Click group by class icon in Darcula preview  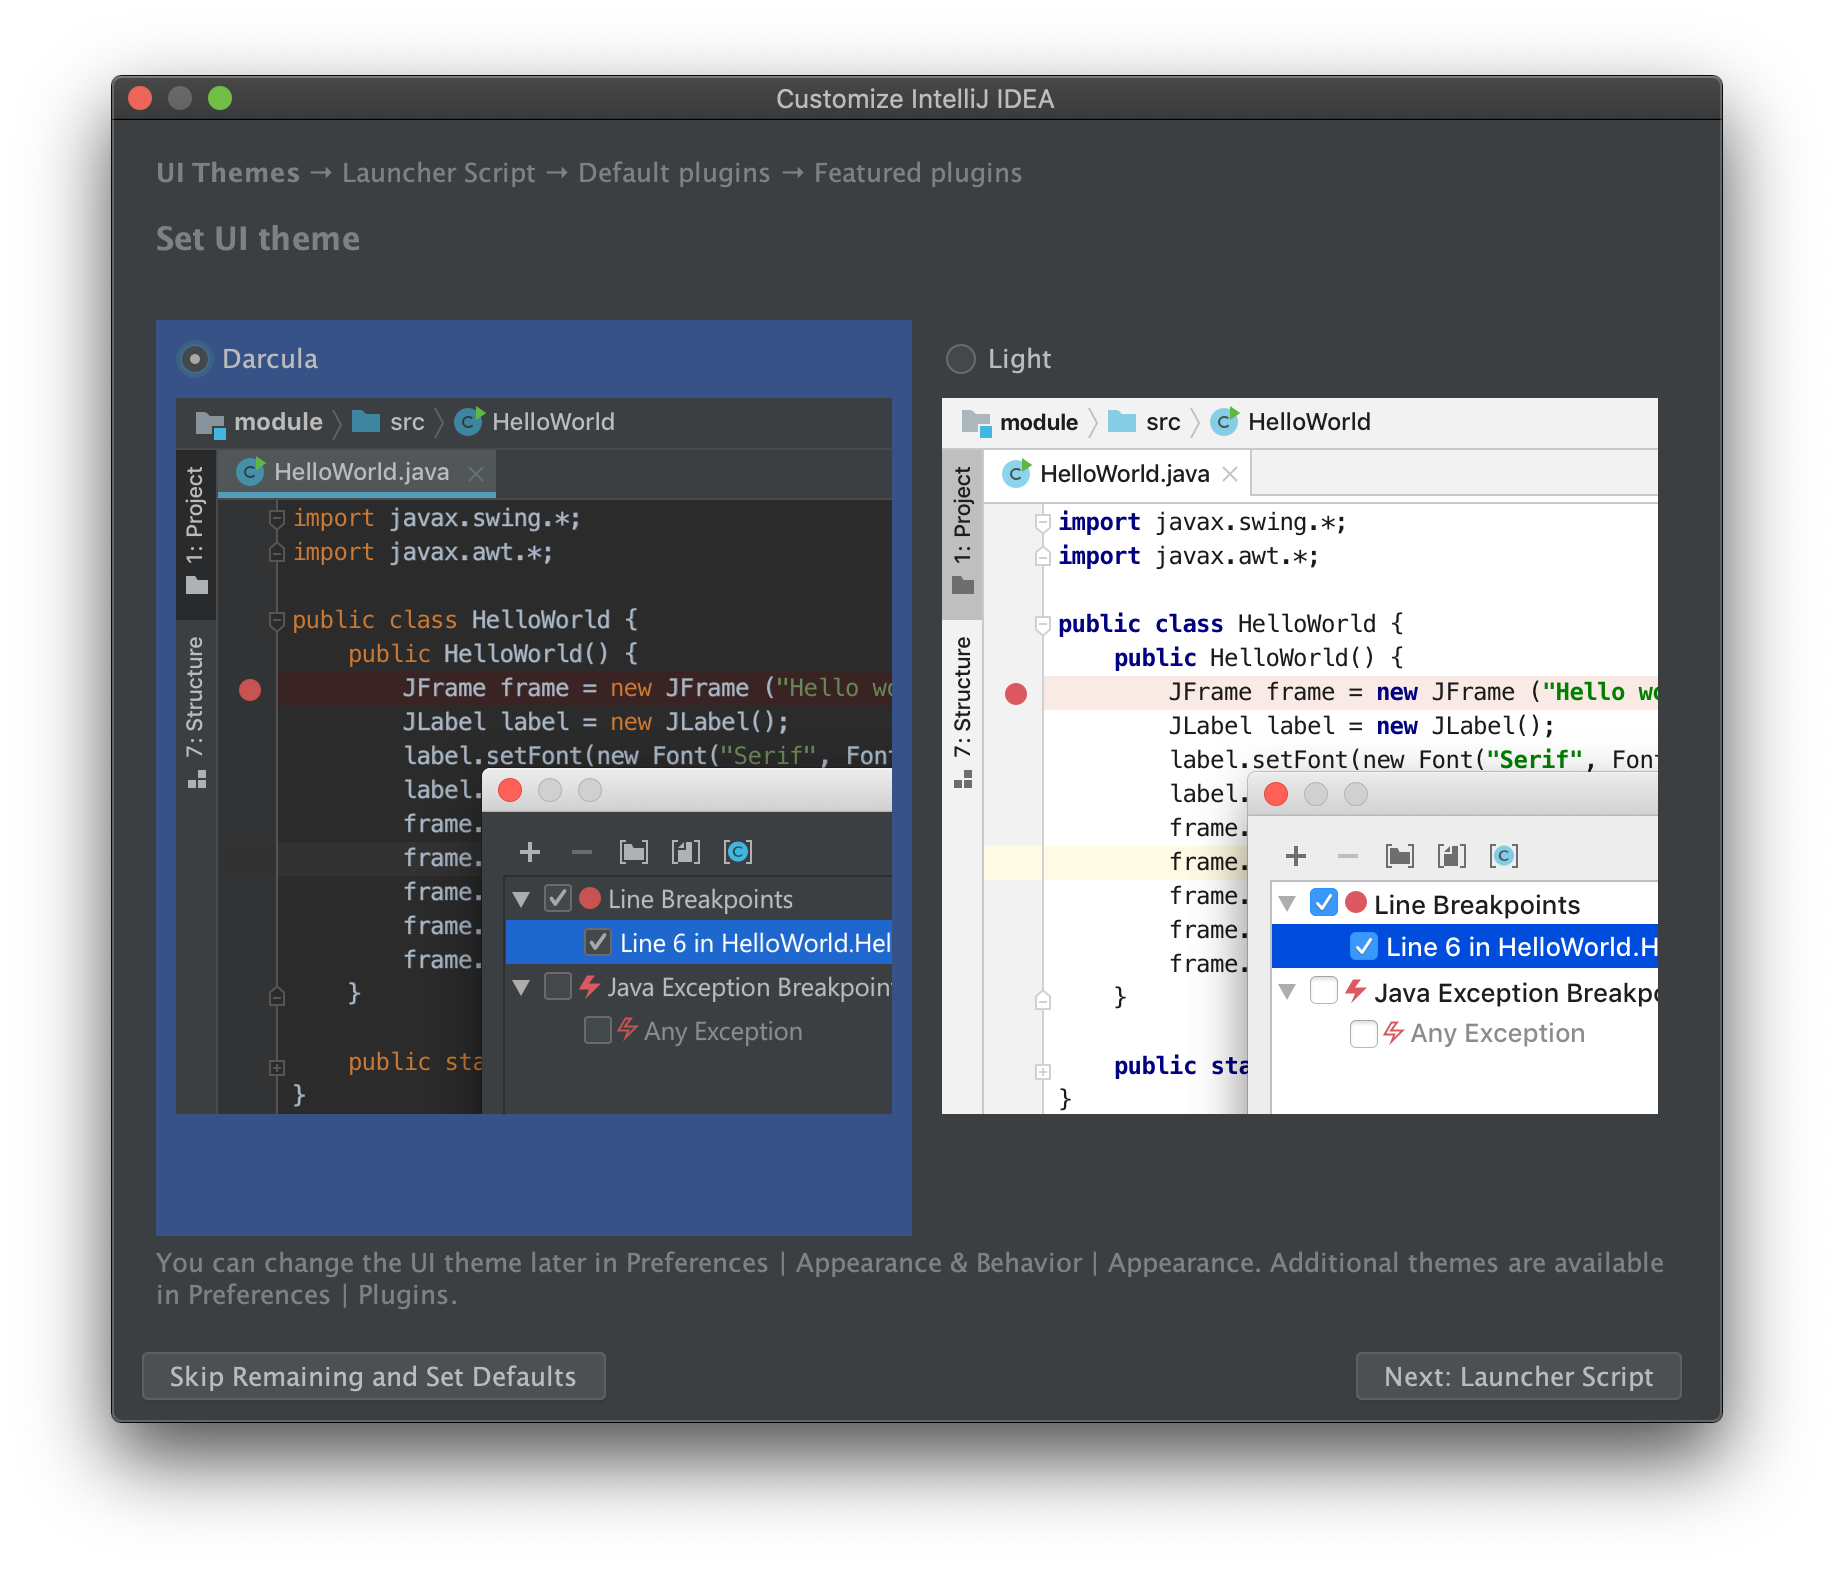[x=738, y=852]
